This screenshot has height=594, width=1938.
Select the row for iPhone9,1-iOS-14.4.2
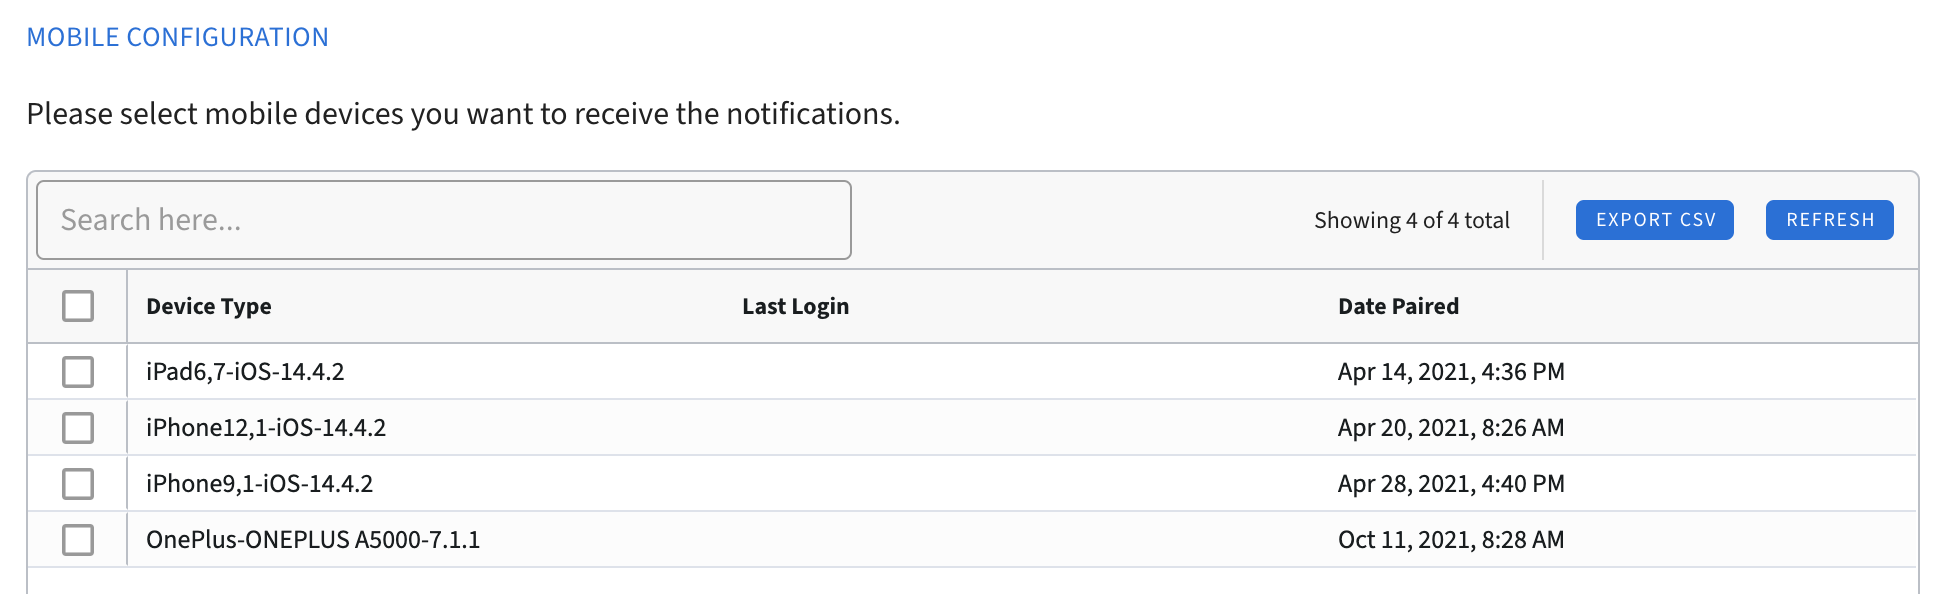tap(700, 483)
